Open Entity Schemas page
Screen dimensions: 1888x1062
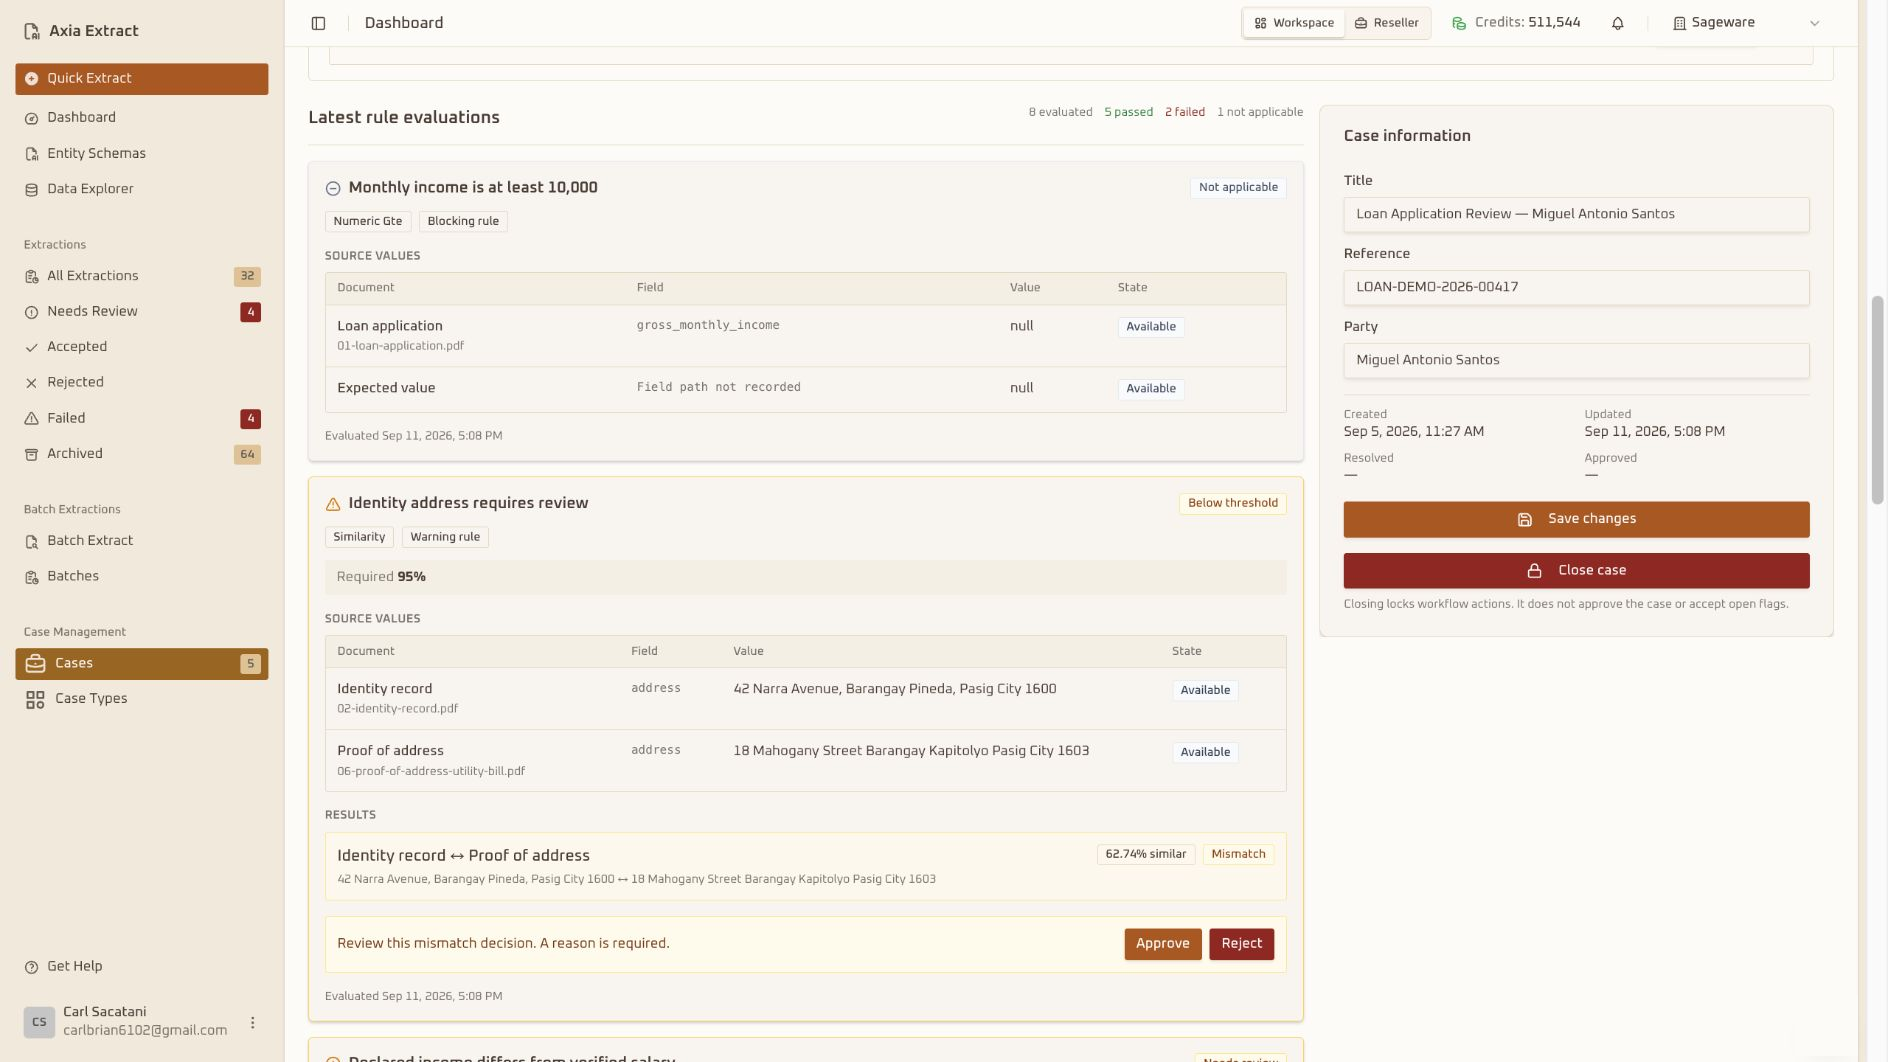pos(142,154)
